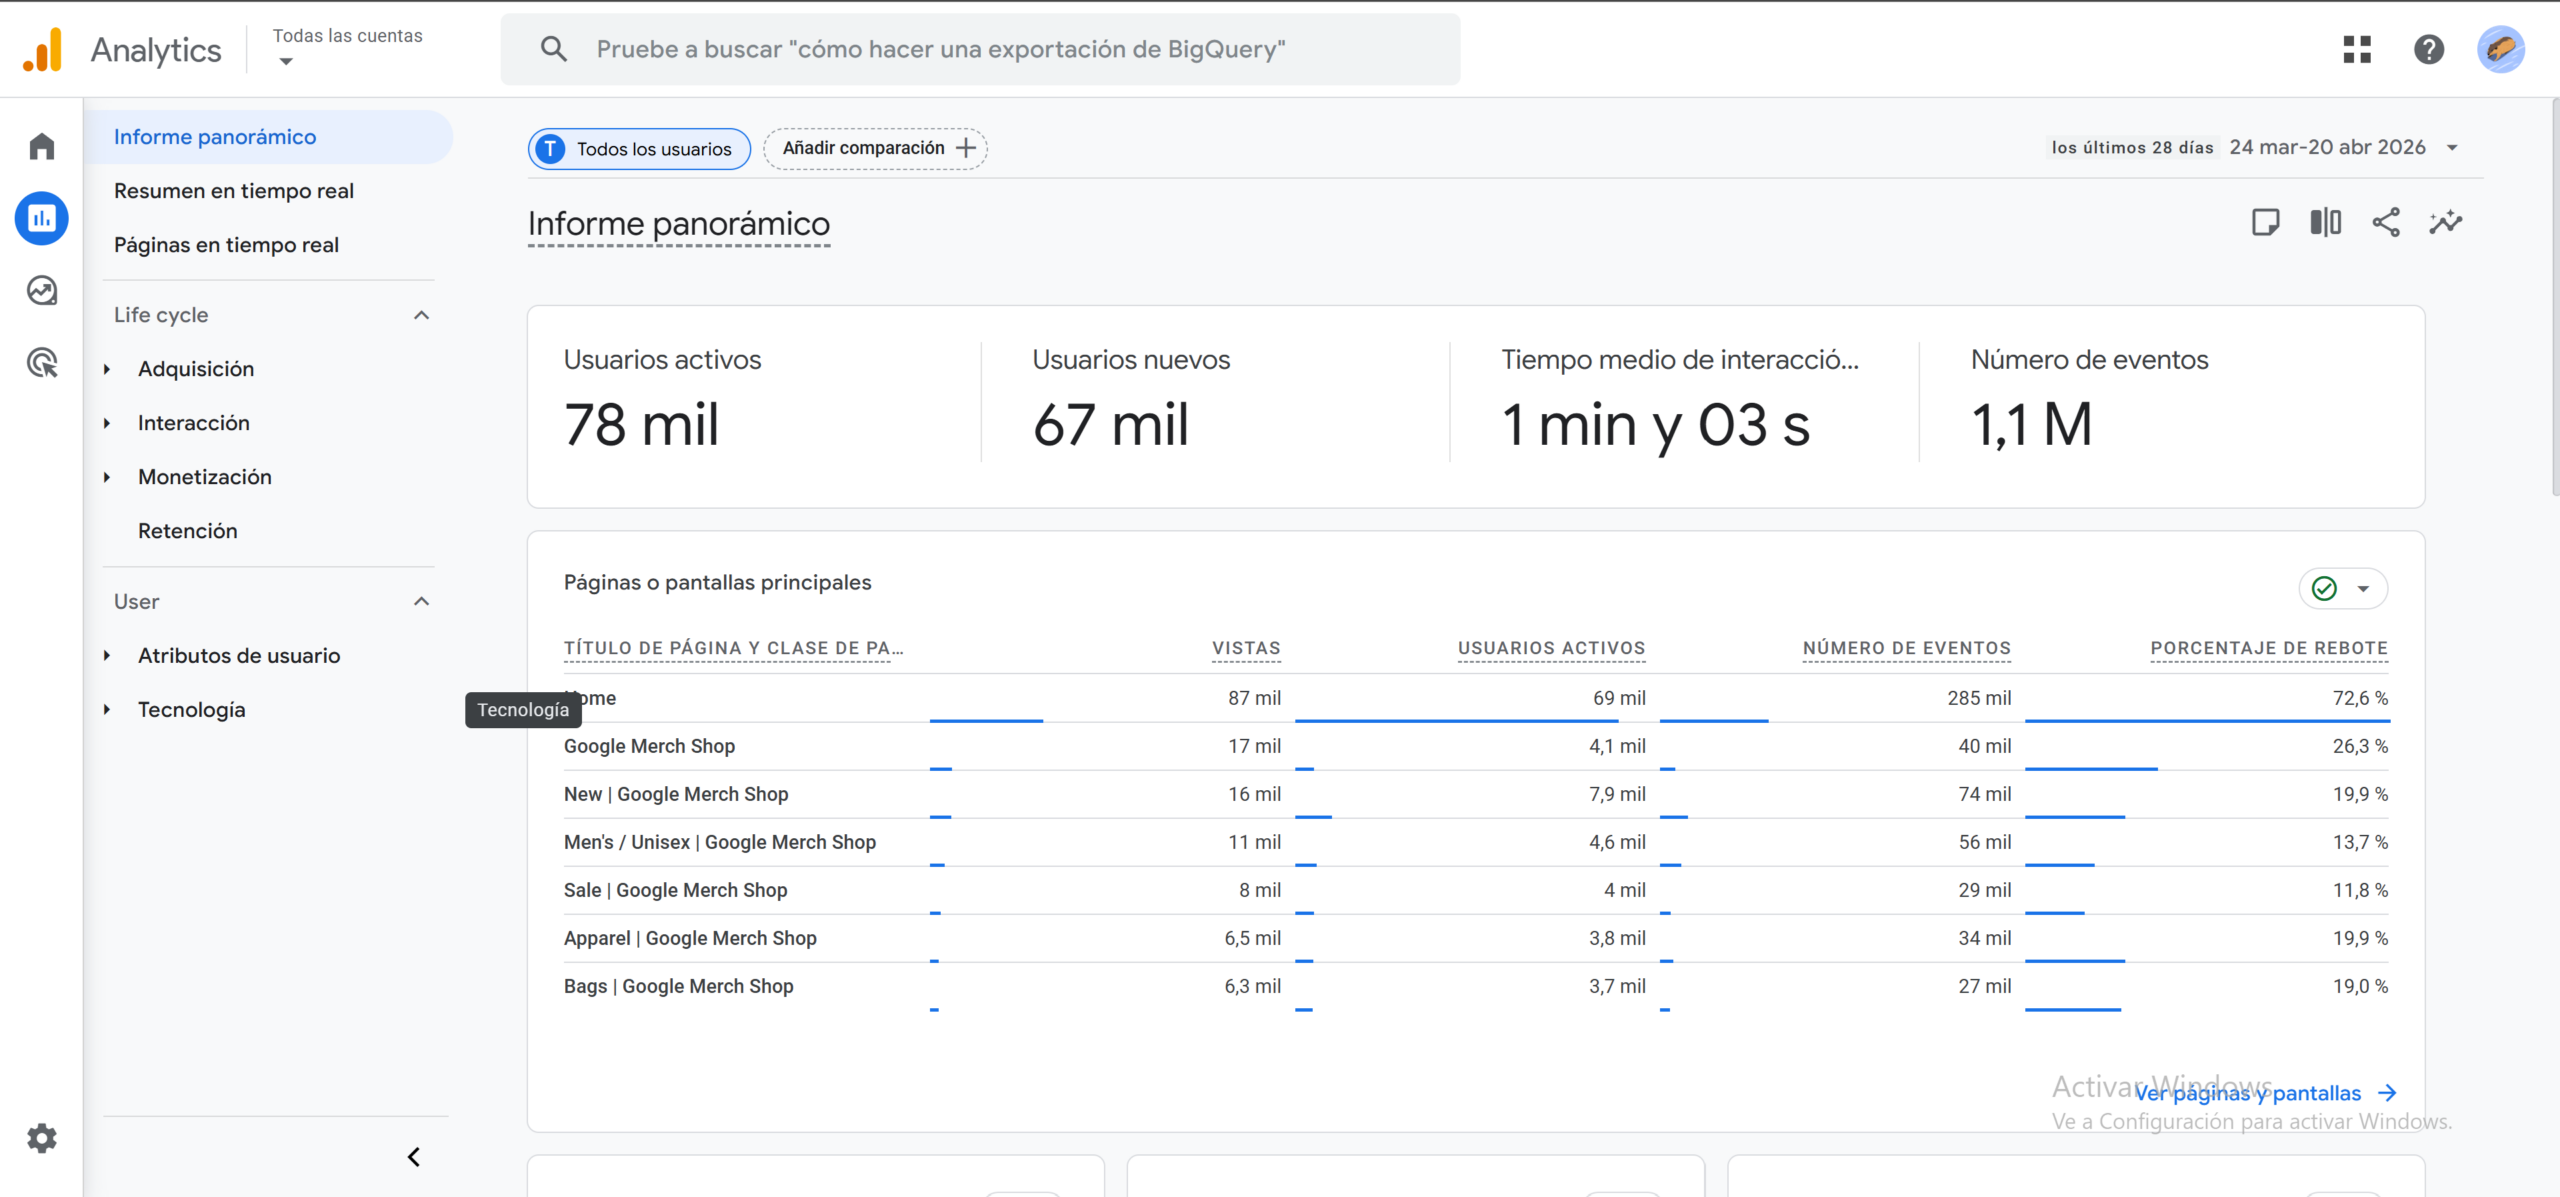Click Añadir comparación button
This screenshot has height=1197, width=2560.
click(875, 148)
